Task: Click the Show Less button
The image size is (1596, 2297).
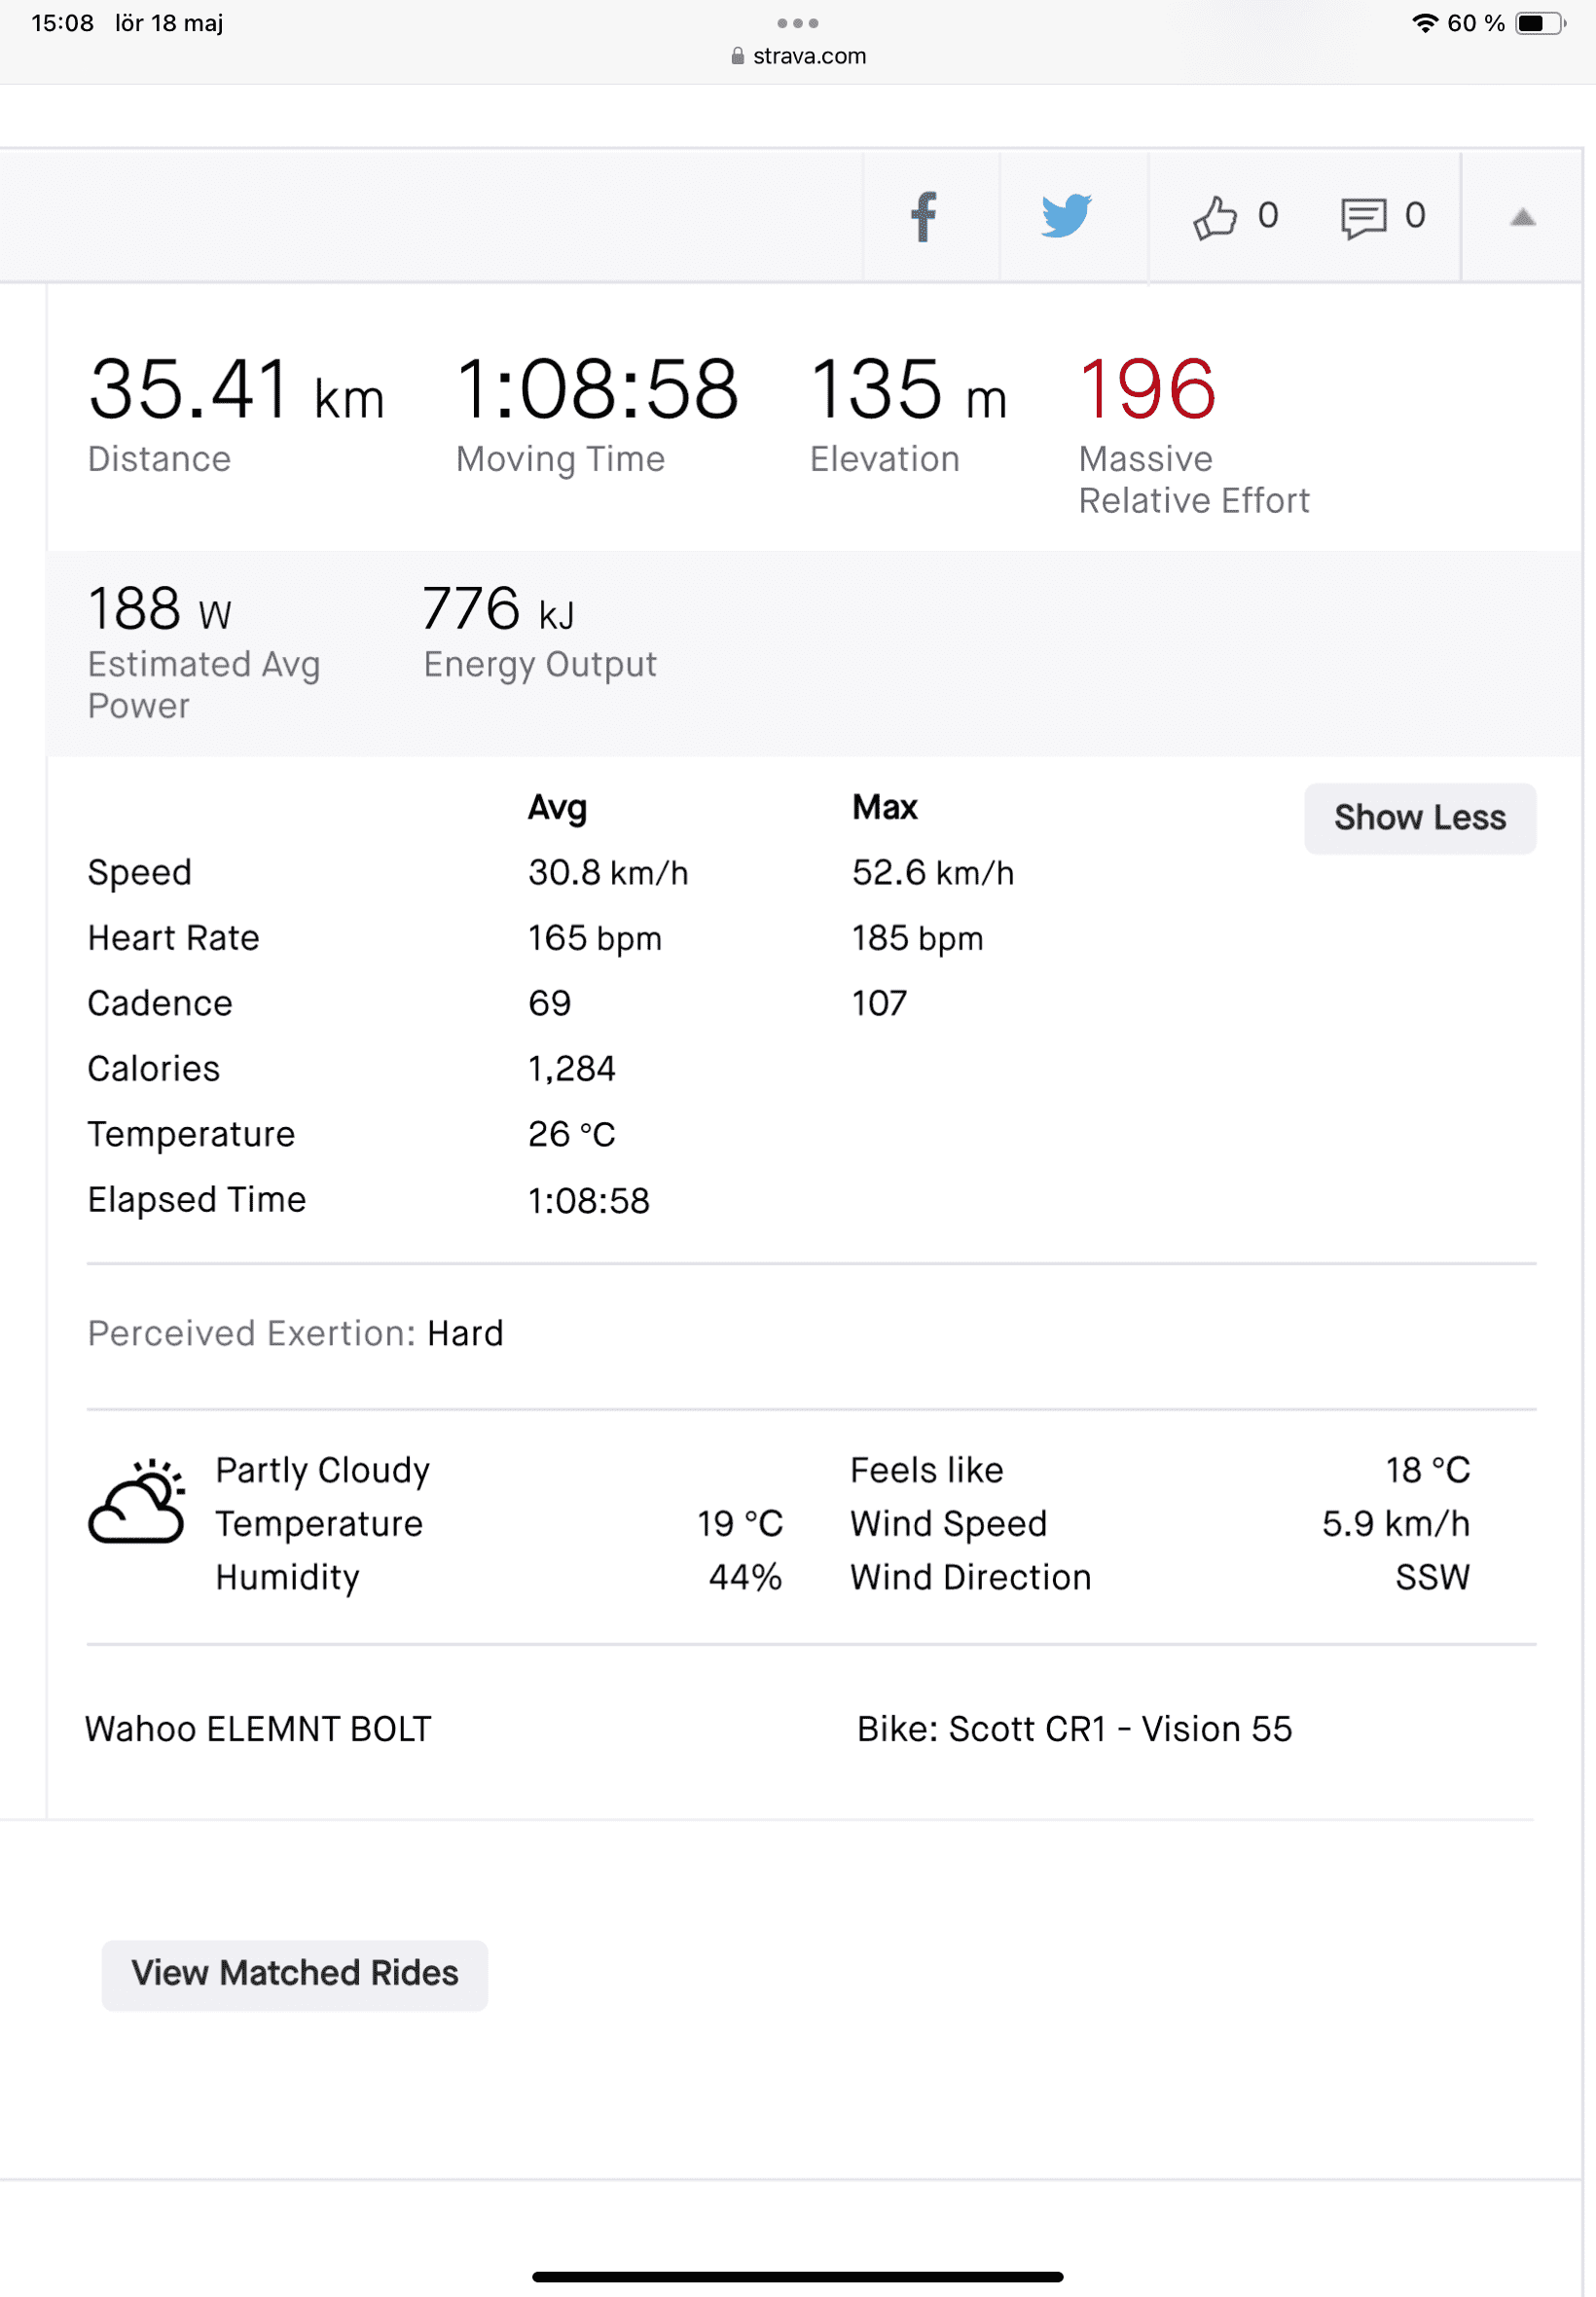Action: pyautogui.click(x=1420, y=818)
